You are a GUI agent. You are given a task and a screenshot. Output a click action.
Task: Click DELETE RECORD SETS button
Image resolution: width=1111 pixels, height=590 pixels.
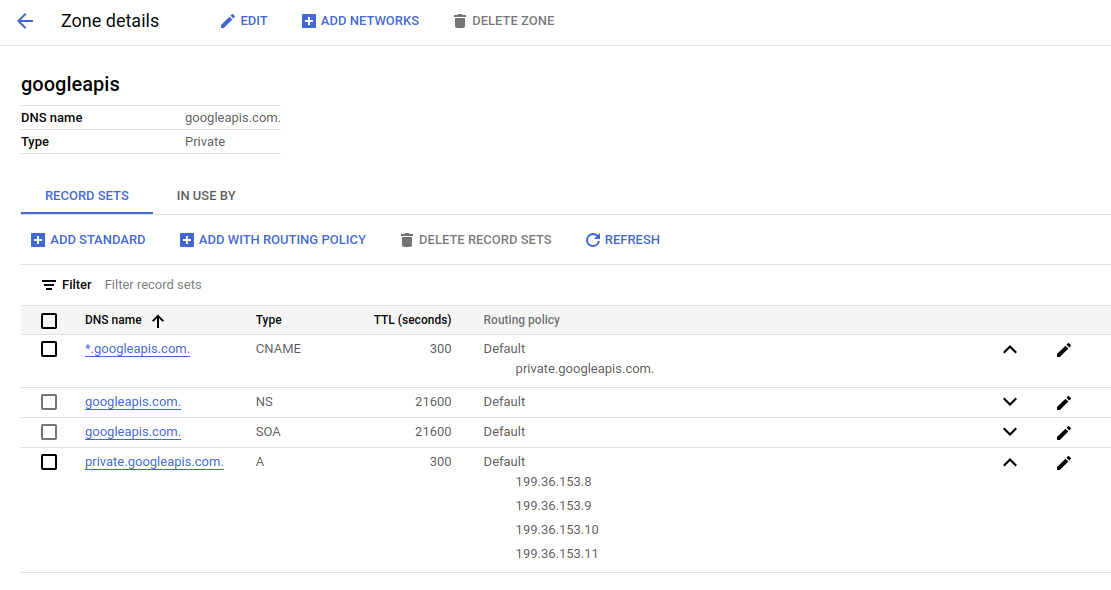pos(476,240)
